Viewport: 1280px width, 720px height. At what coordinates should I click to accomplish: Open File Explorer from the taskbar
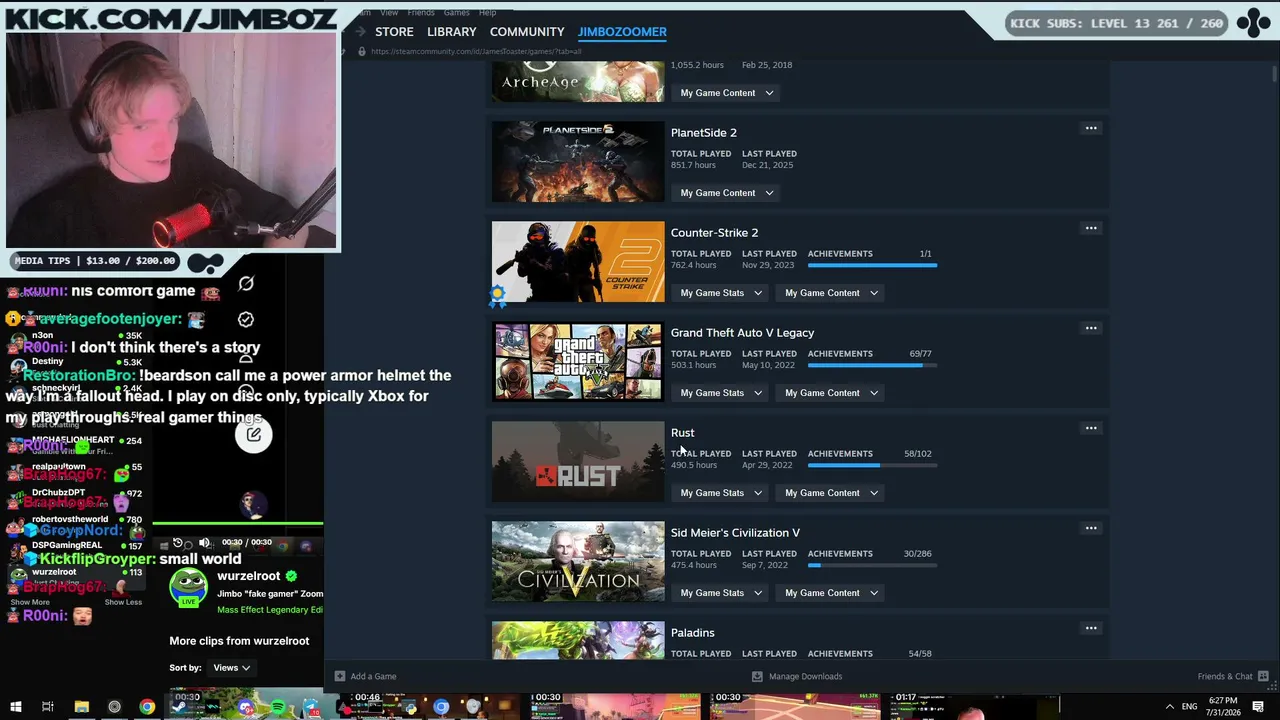81,707
